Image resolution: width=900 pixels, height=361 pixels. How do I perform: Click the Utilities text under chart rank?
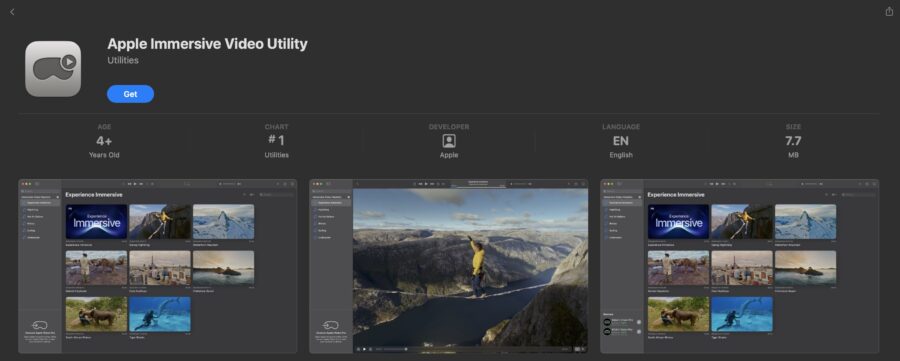pos(277,155)
